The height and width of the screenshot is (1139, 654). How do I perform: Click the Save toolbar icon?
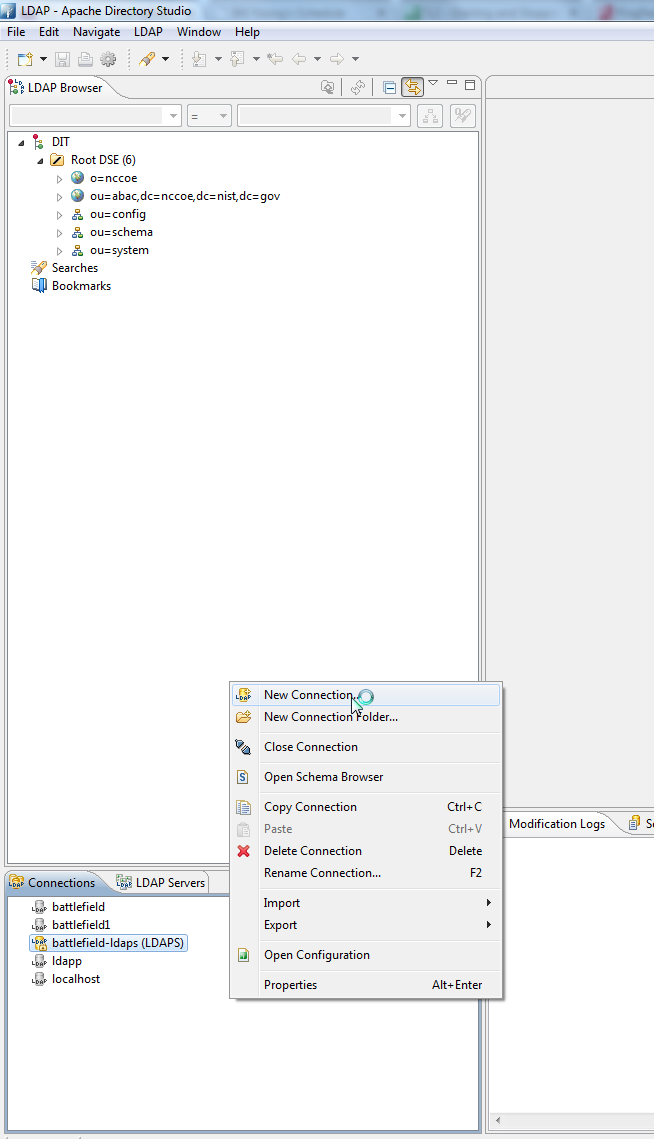coord(62,59)
